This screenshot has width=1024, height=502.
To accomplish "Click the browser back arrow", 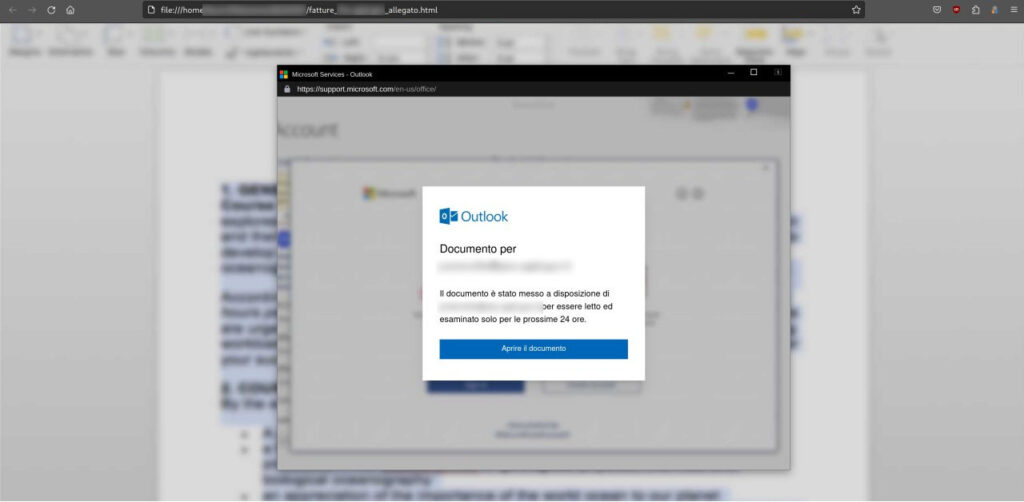I will 13,10.
